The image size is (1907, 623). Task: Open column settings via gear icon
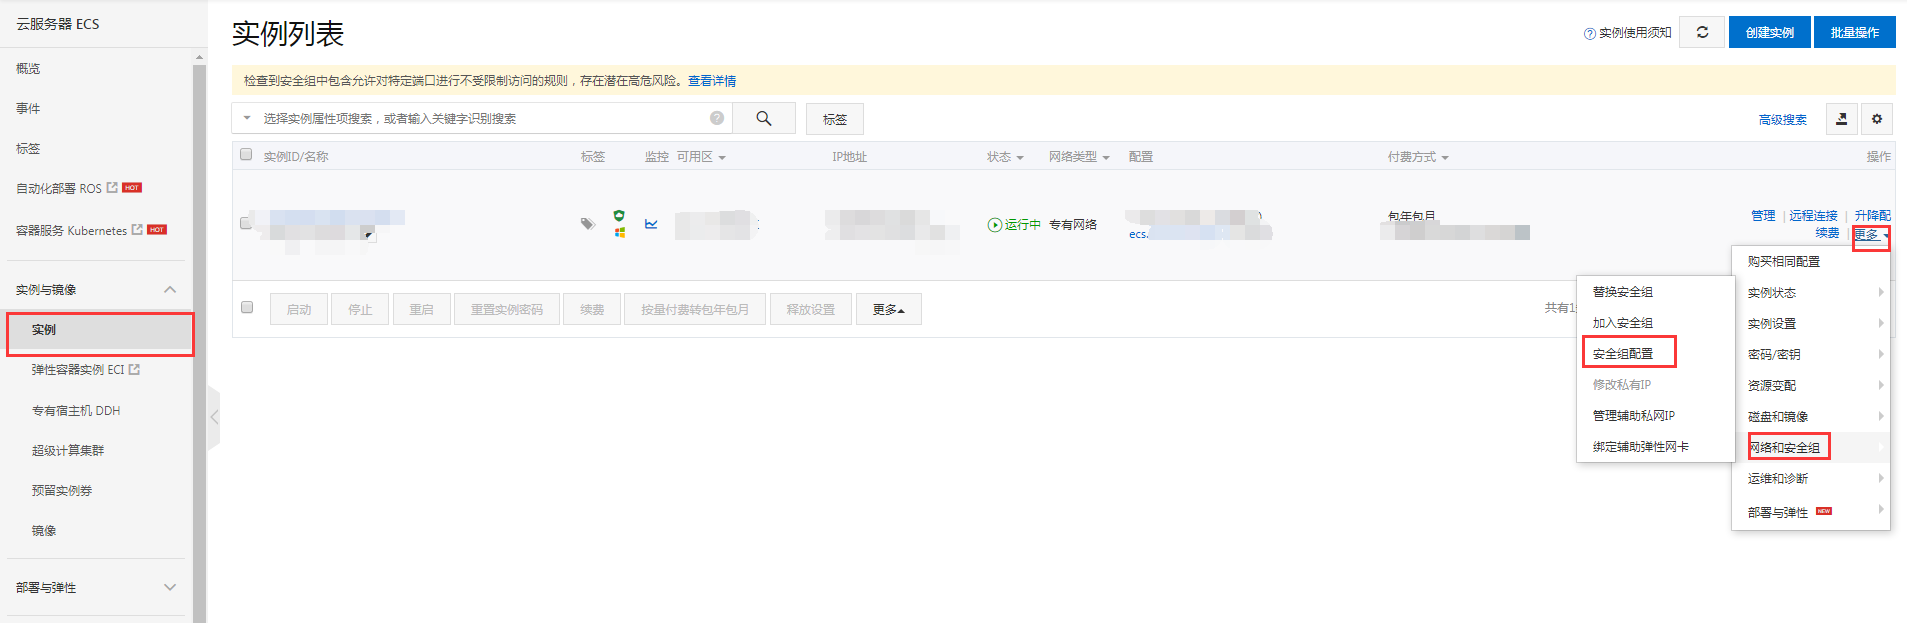point(1876,119)
